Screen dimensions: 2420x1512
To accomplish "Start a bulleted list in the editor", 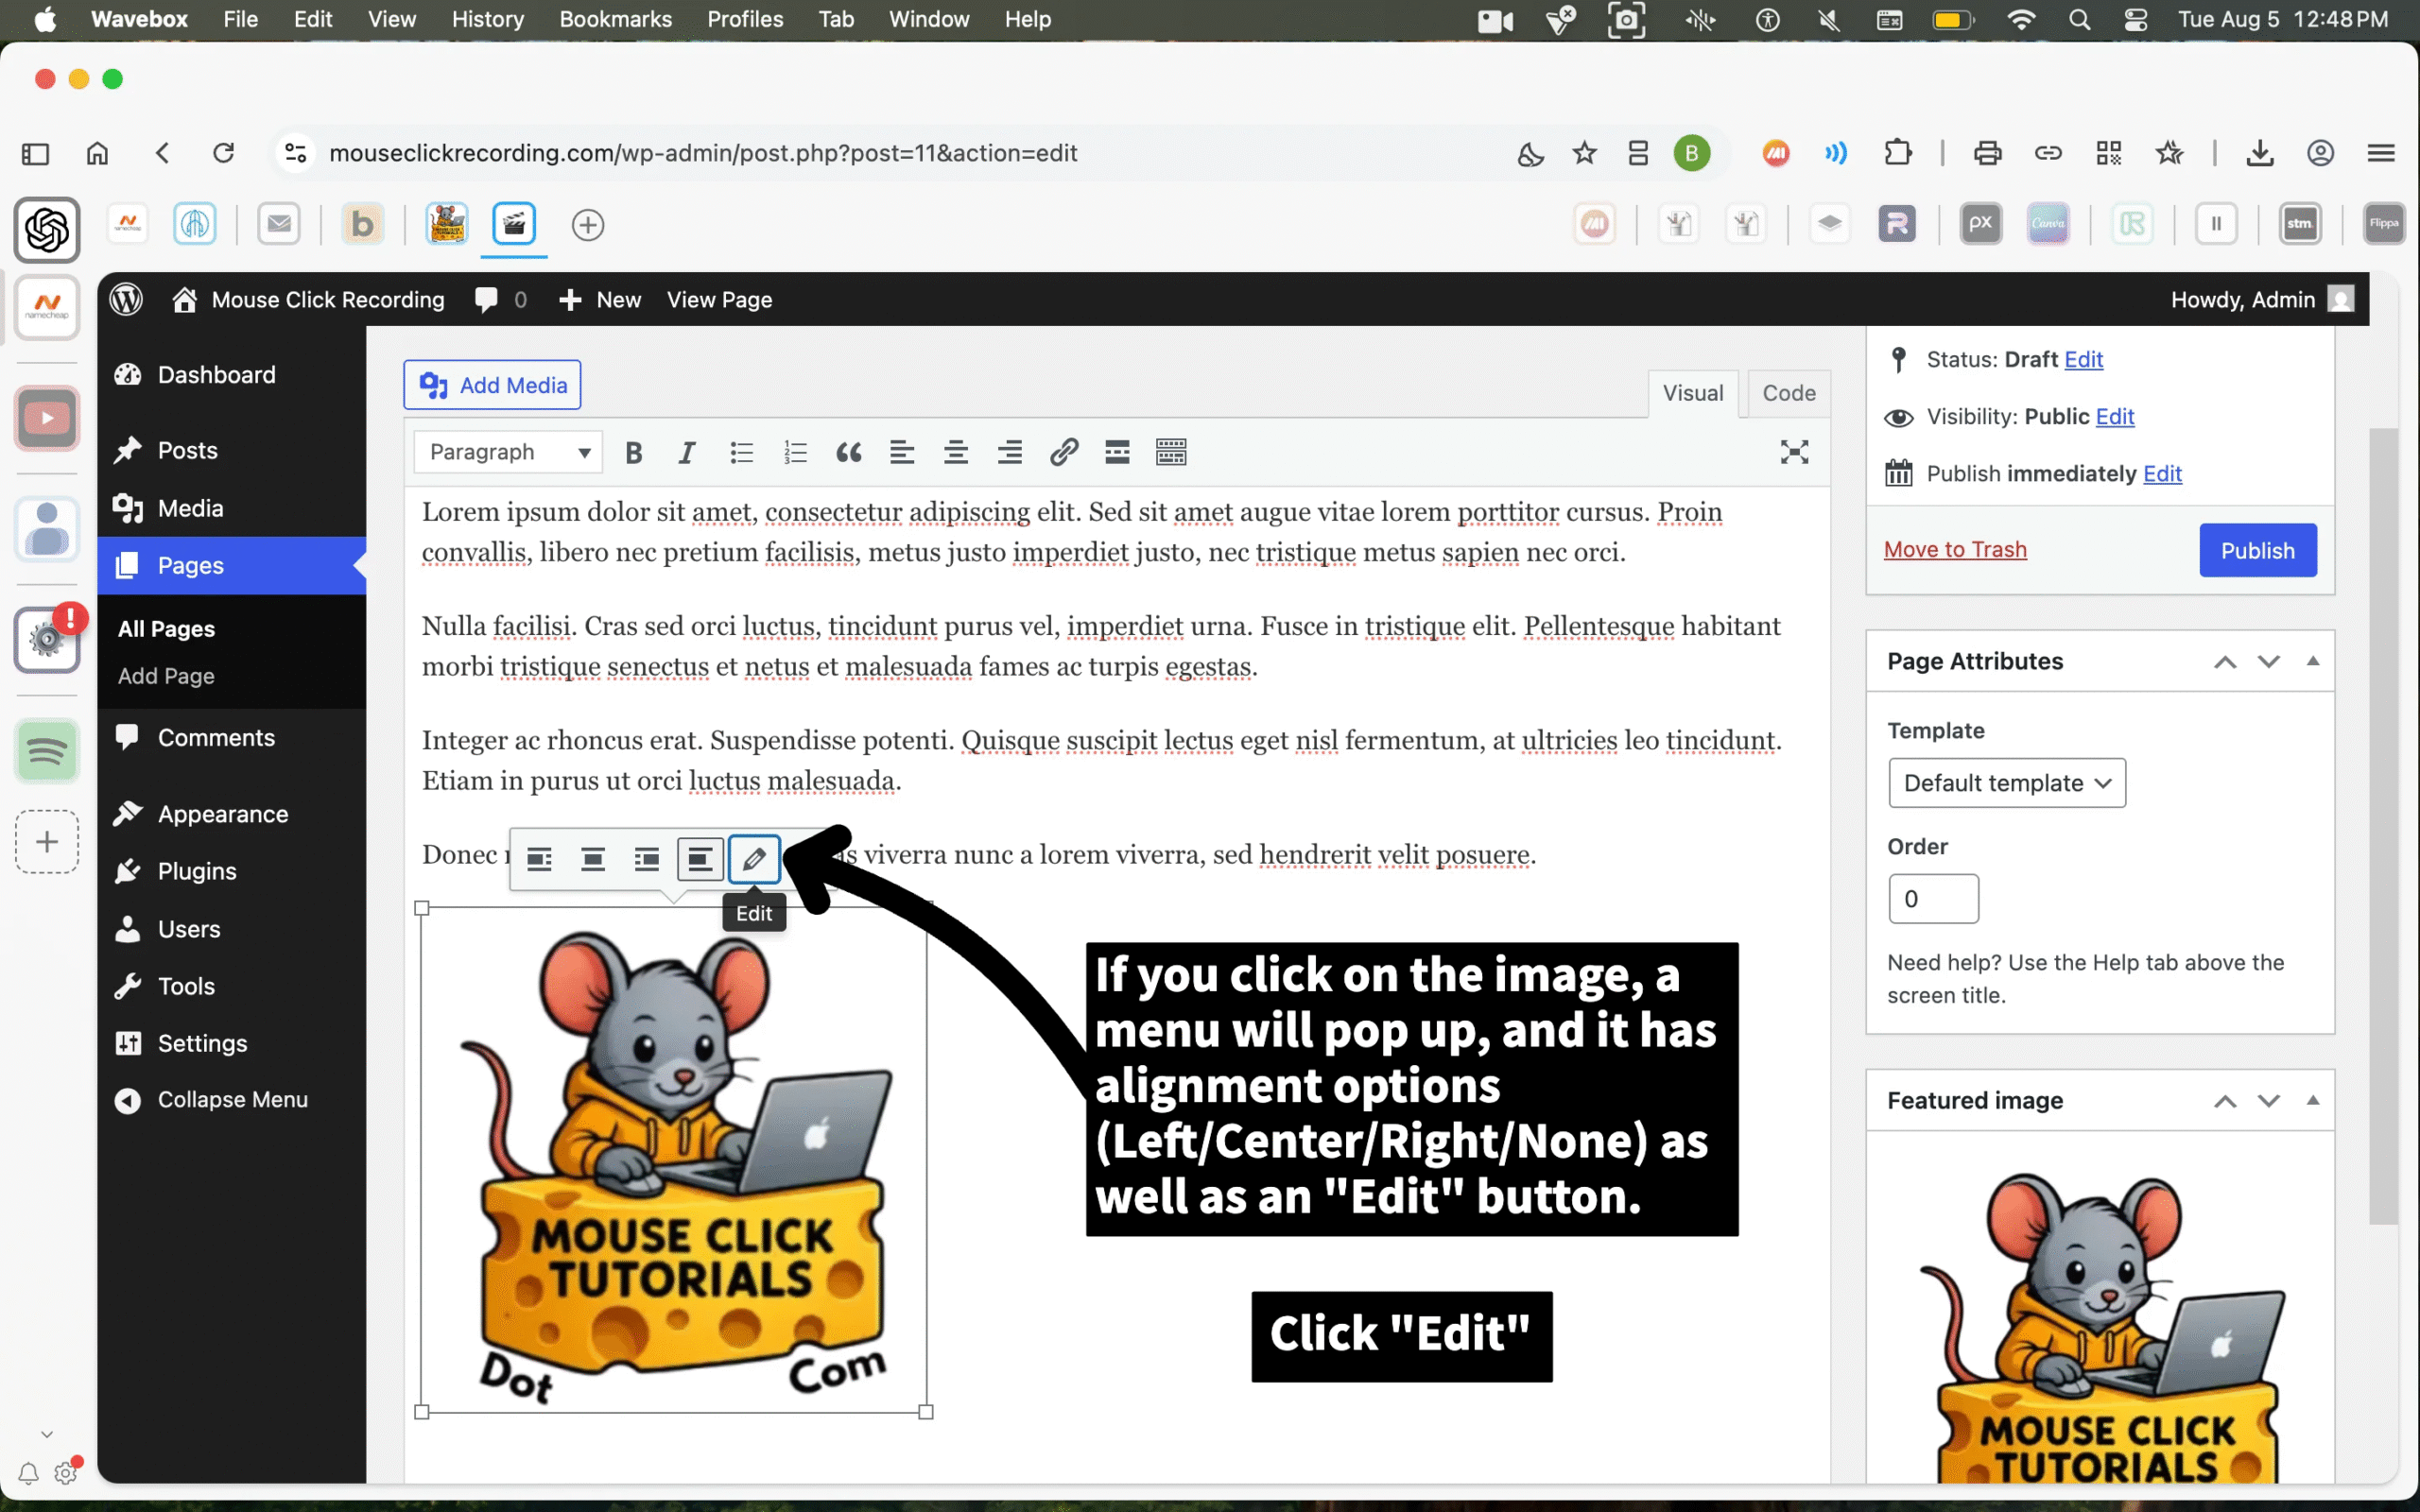I will (x=741, y=453).
